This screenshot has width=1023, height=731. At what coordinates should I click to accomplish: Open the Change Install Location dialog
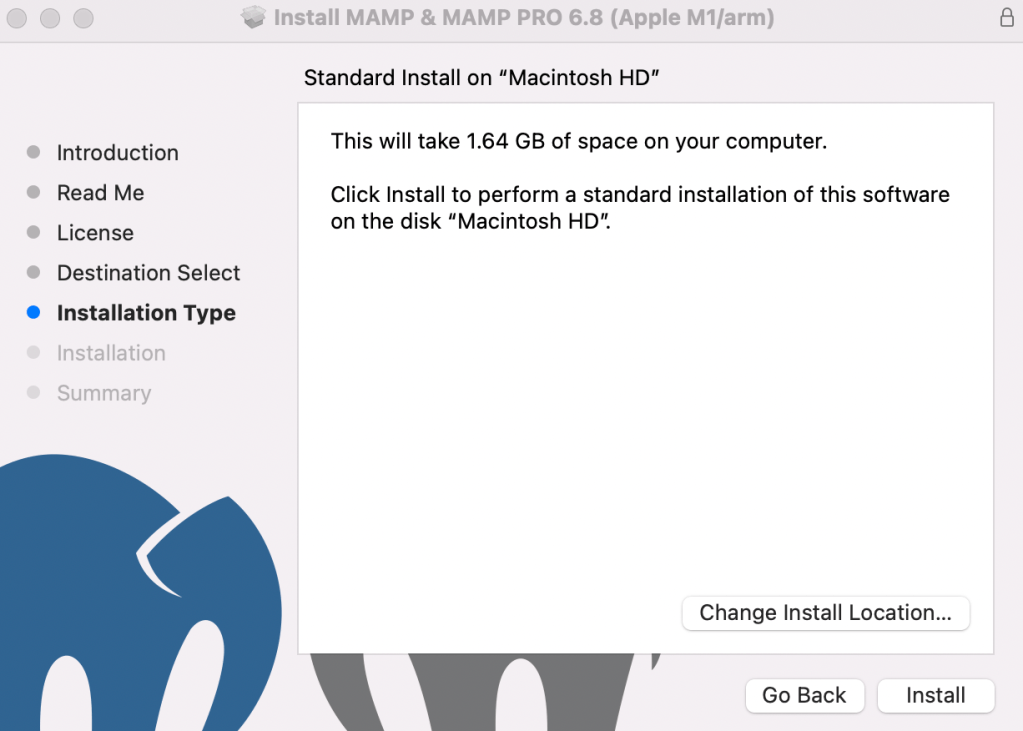point(825,613)
